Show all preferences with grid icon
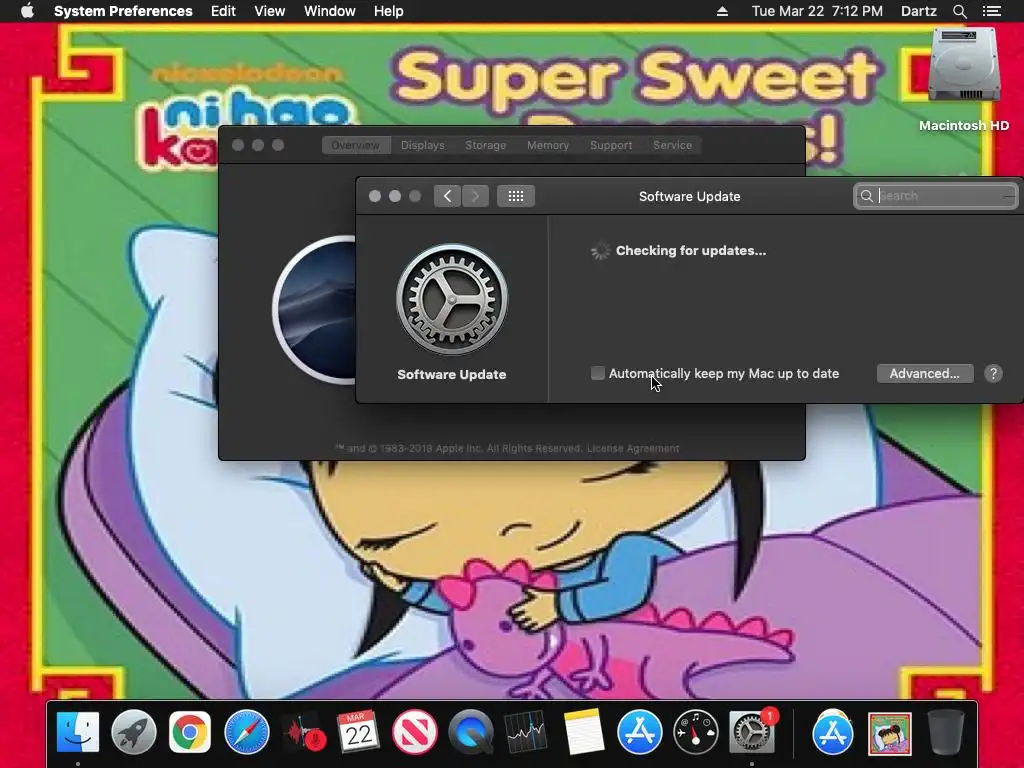The height and width of the screenshot is (768, 1024). tap(516, 196)
